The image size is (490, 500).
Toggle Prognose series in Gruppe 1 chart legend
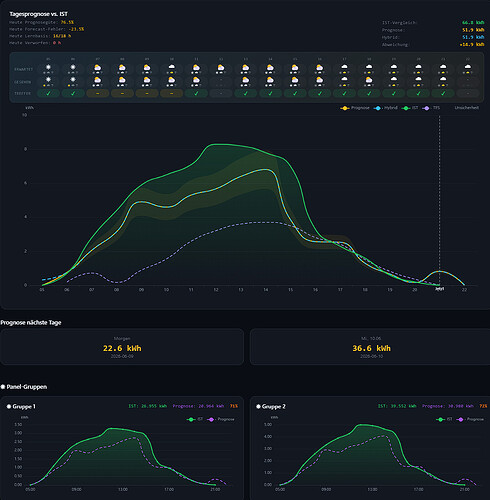pos(221,419)
